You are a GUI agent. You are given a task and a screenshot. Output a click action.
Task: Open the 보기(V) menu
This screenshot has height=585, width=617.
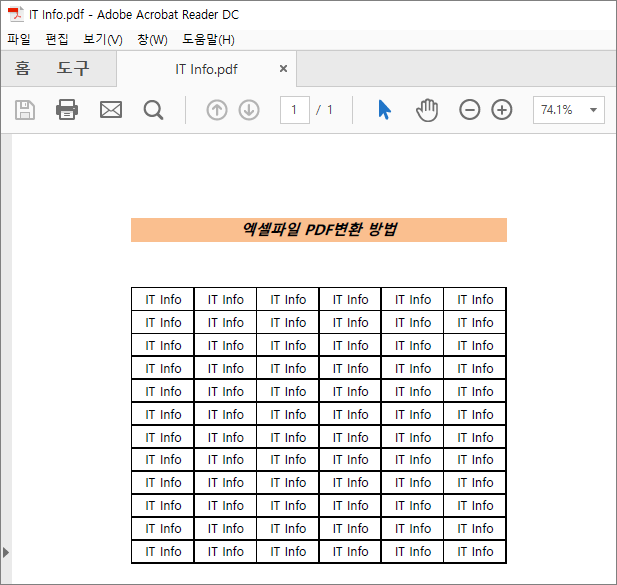click(x=103, y=39)
